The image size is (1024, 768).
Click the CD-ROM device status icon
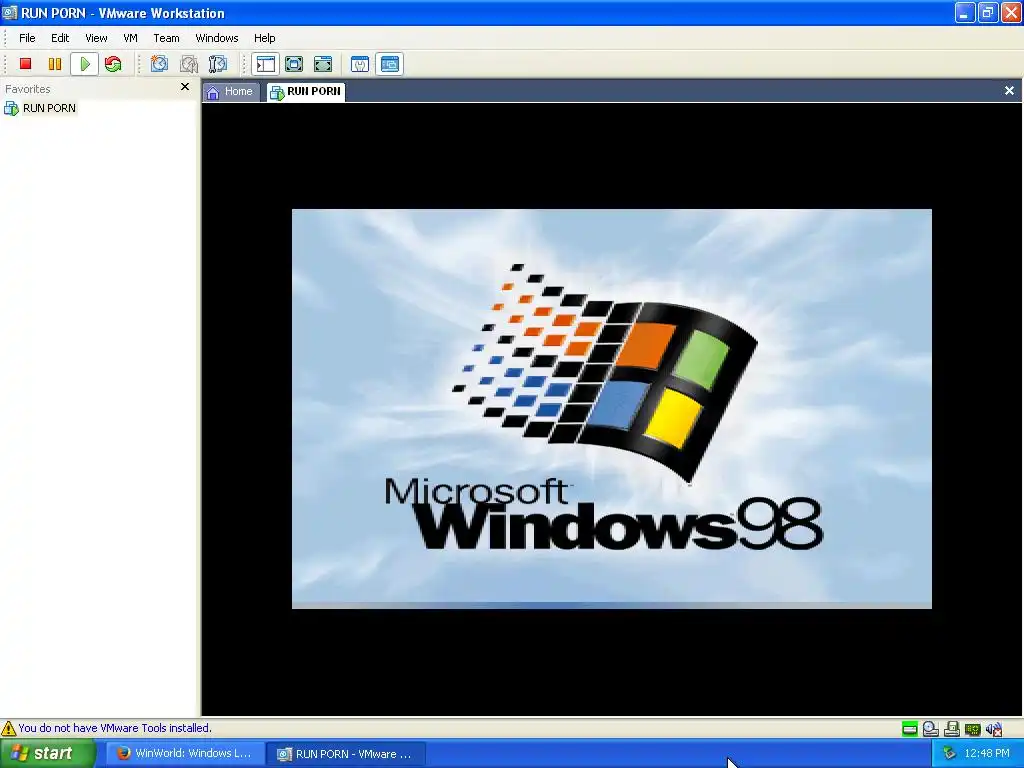931,729
